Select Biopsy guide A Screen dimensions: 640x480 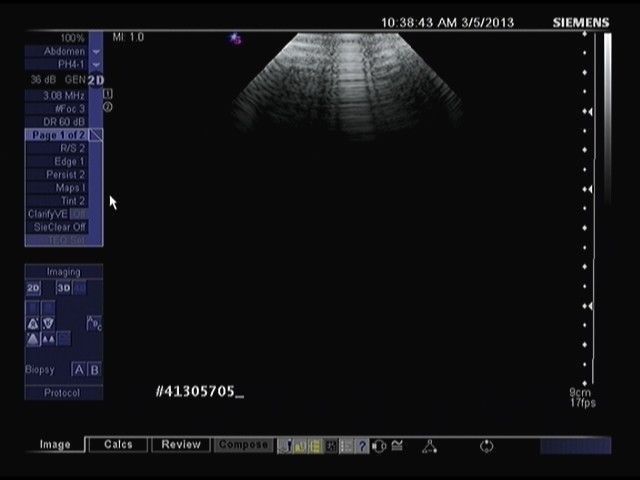pyautogui.click(x=79, y=370)
